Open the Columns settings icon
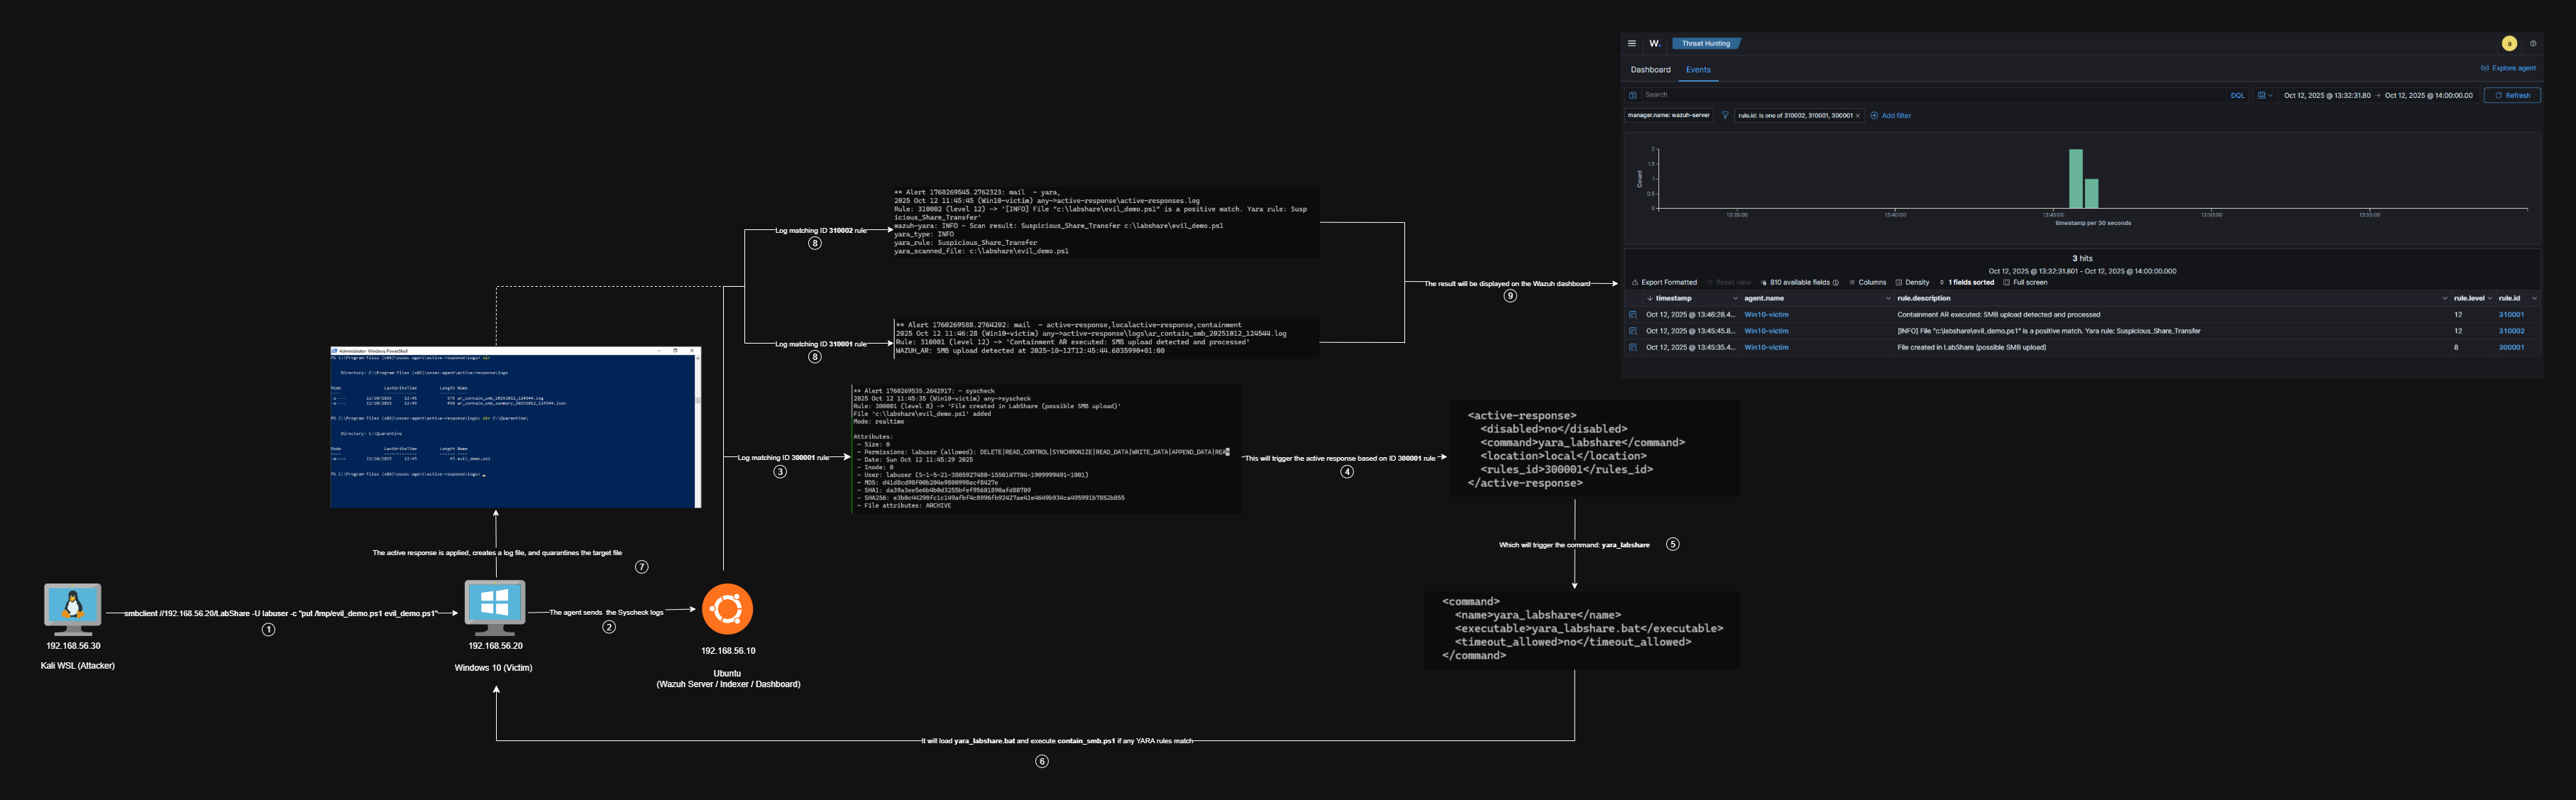This screenshot has height=800, width=2576. tap(1852, 282)
